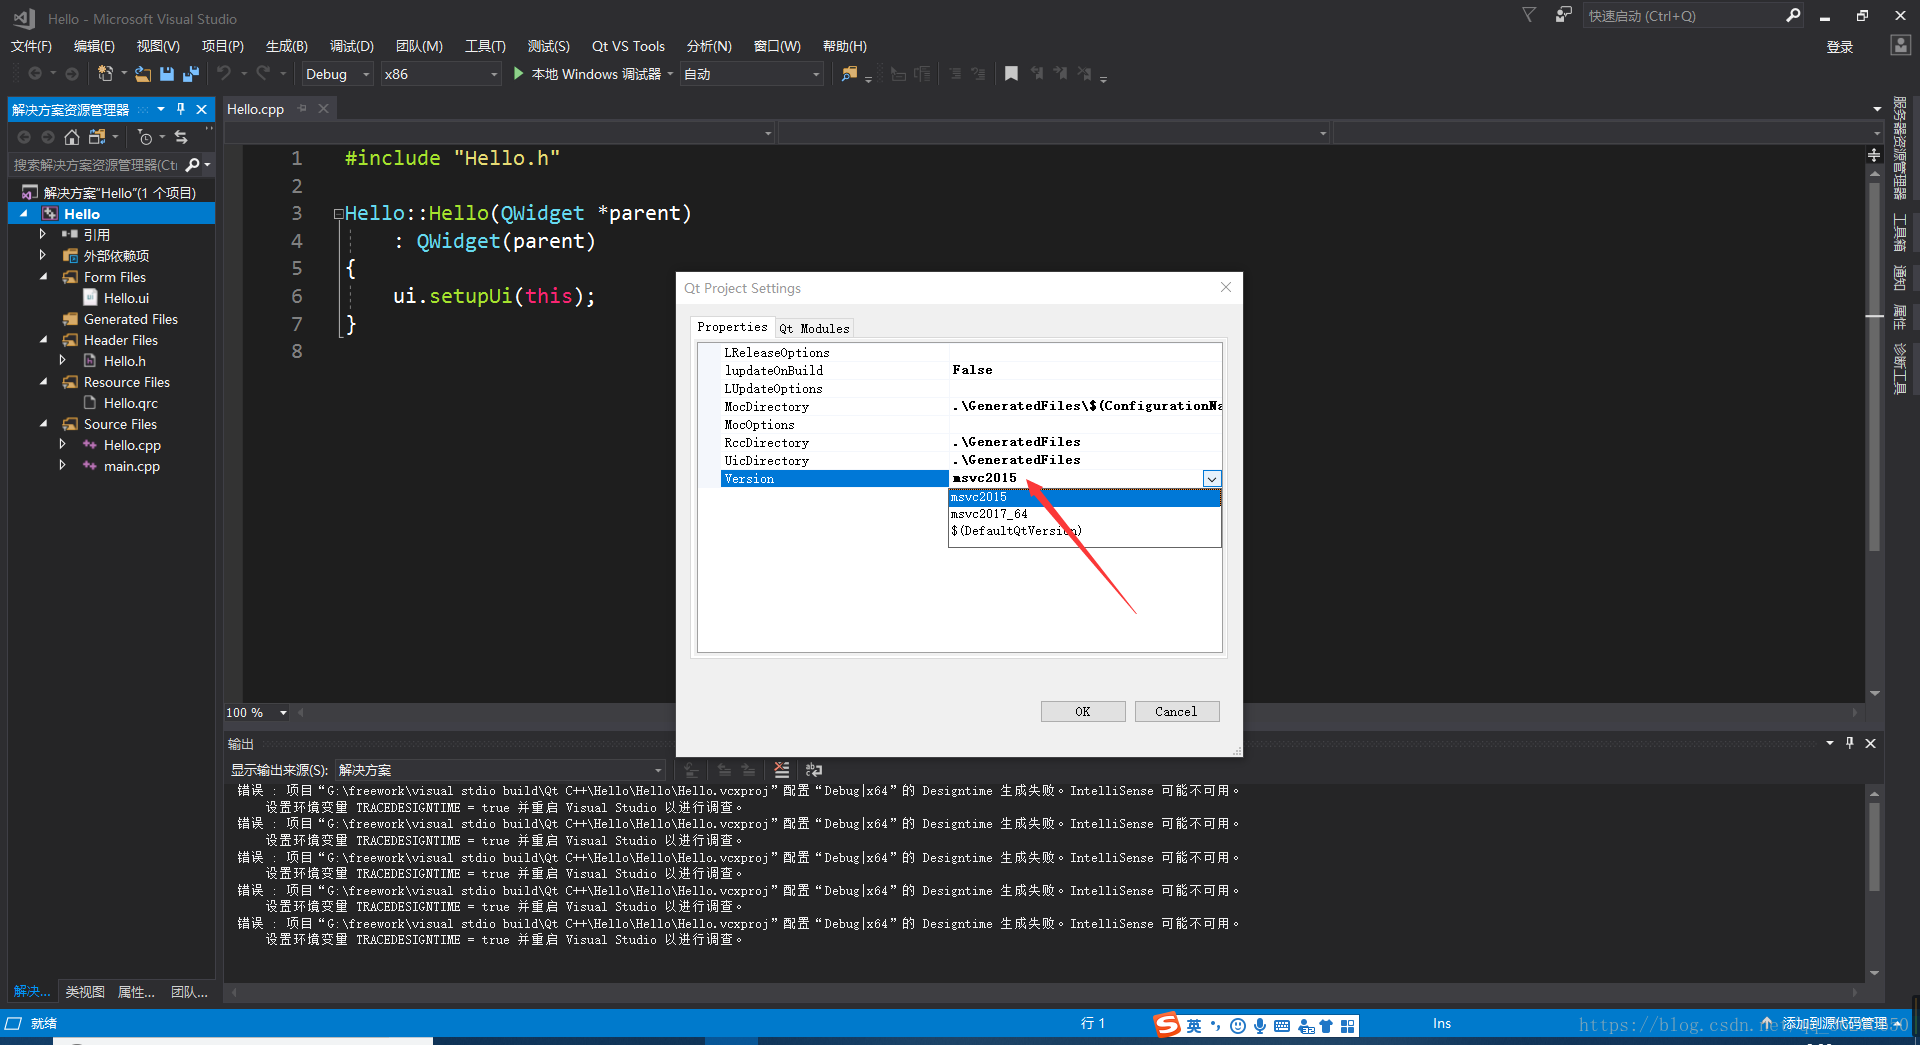This screenshot has width=1920, height=1045.
Task: Click the find in files toolbar icon
Action: coord(849,74)
